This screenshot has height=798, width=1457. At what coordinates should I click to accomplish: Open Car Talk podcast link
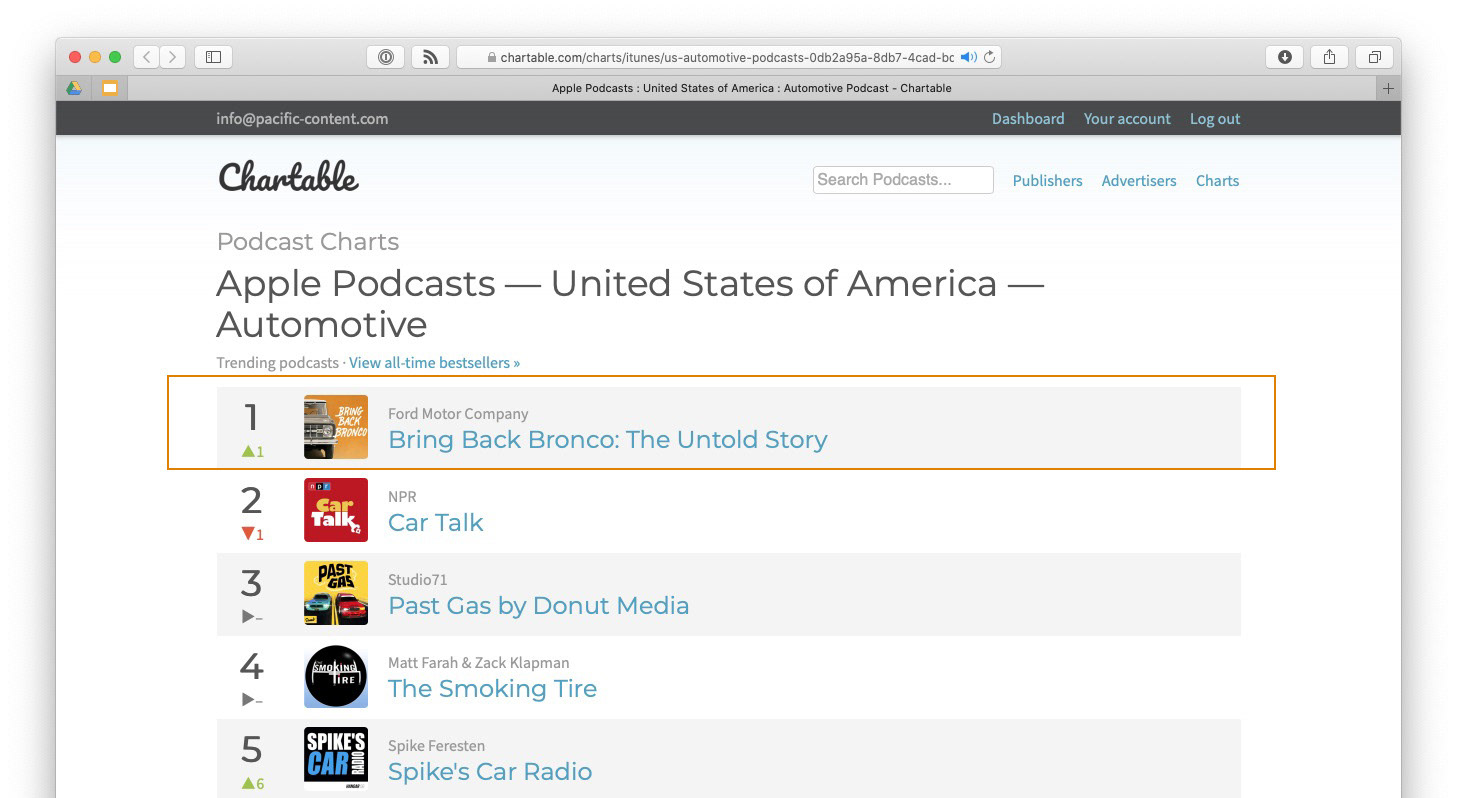[435, 523]
